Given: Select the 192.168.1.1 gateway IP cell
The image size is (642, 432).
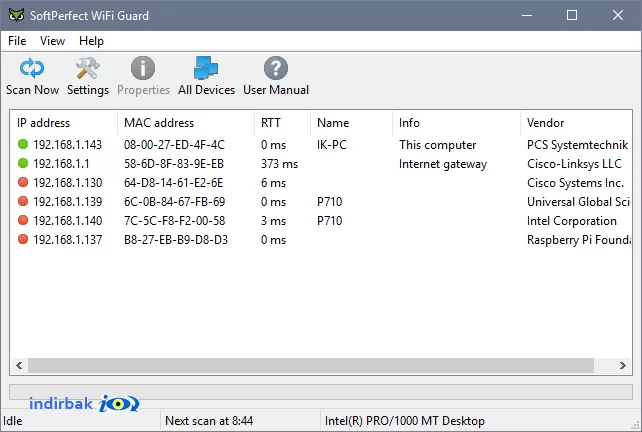Looking at the screenshot, I should [61, 164].
